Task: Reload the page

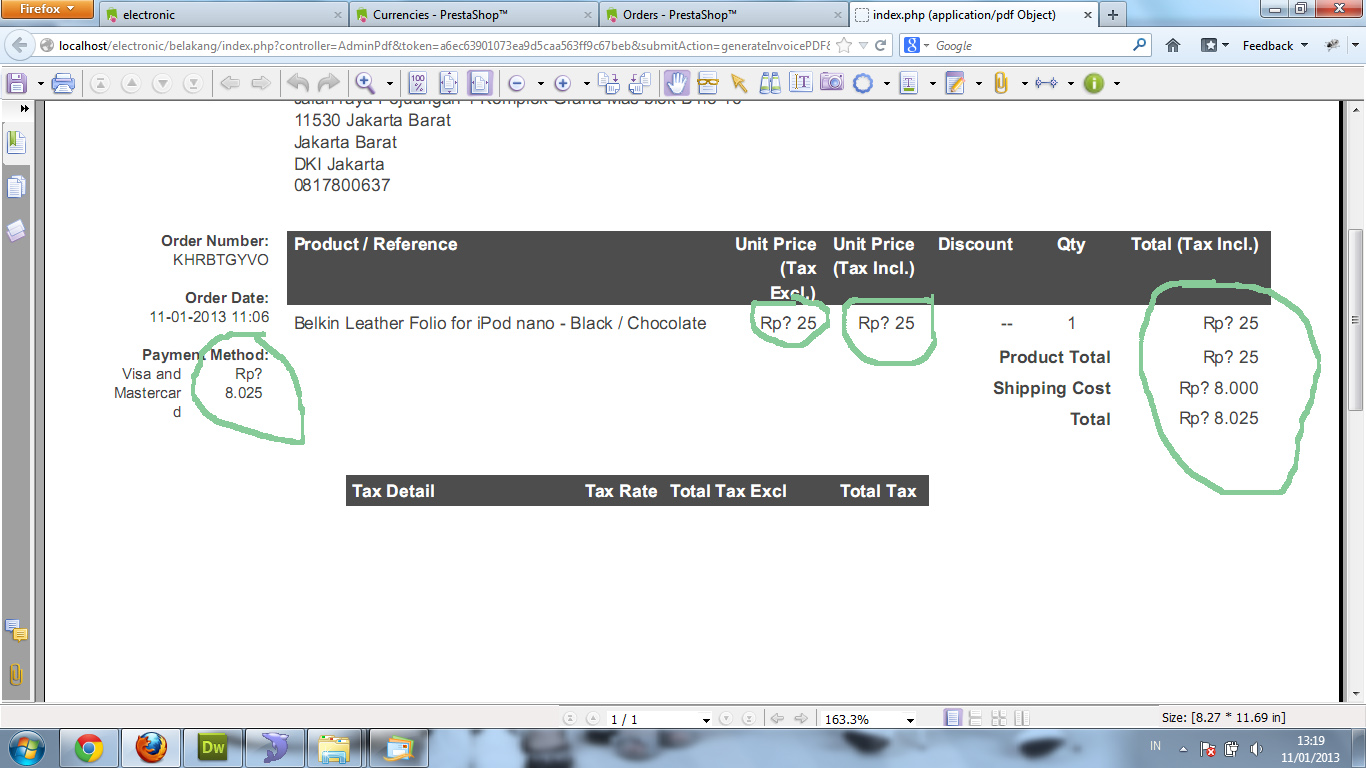Action: pyautogui.click(x=881, y=45)
